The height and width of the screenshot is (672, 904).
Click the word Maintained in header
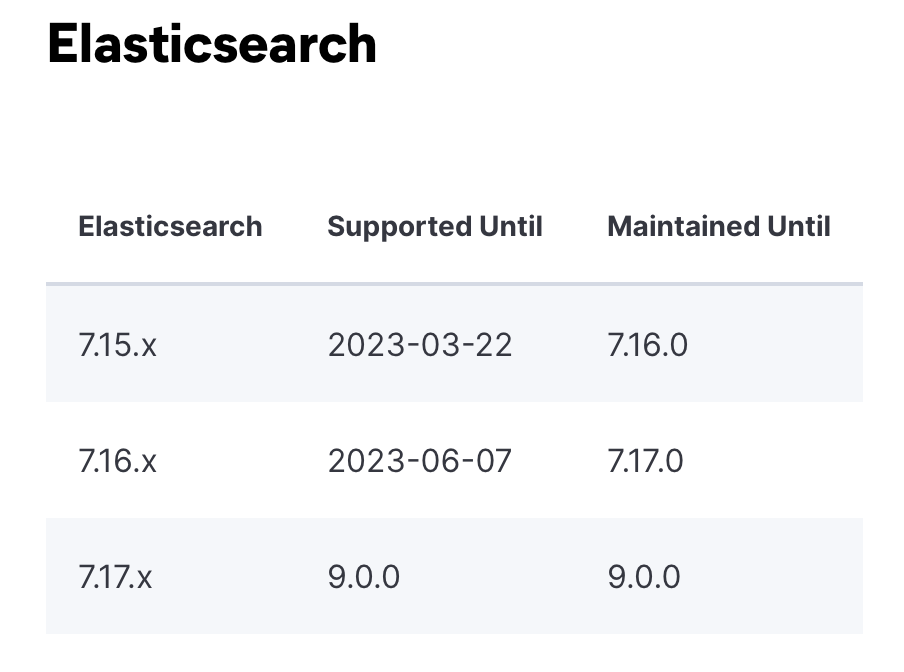pos(683,226)
